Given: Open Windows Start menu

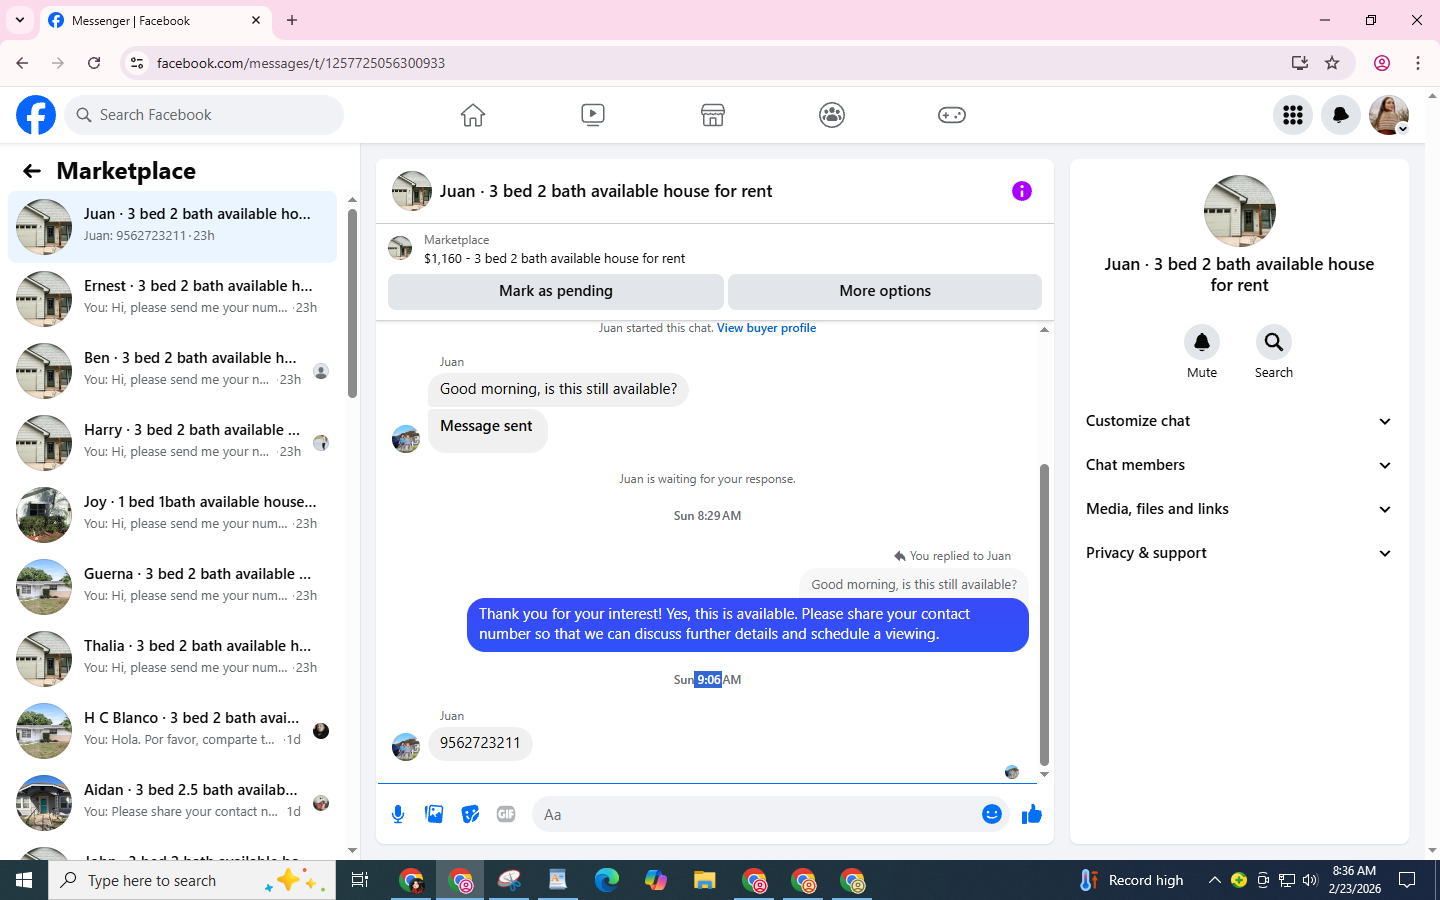Looking at the screenshot, I should [x=24, y=880].
